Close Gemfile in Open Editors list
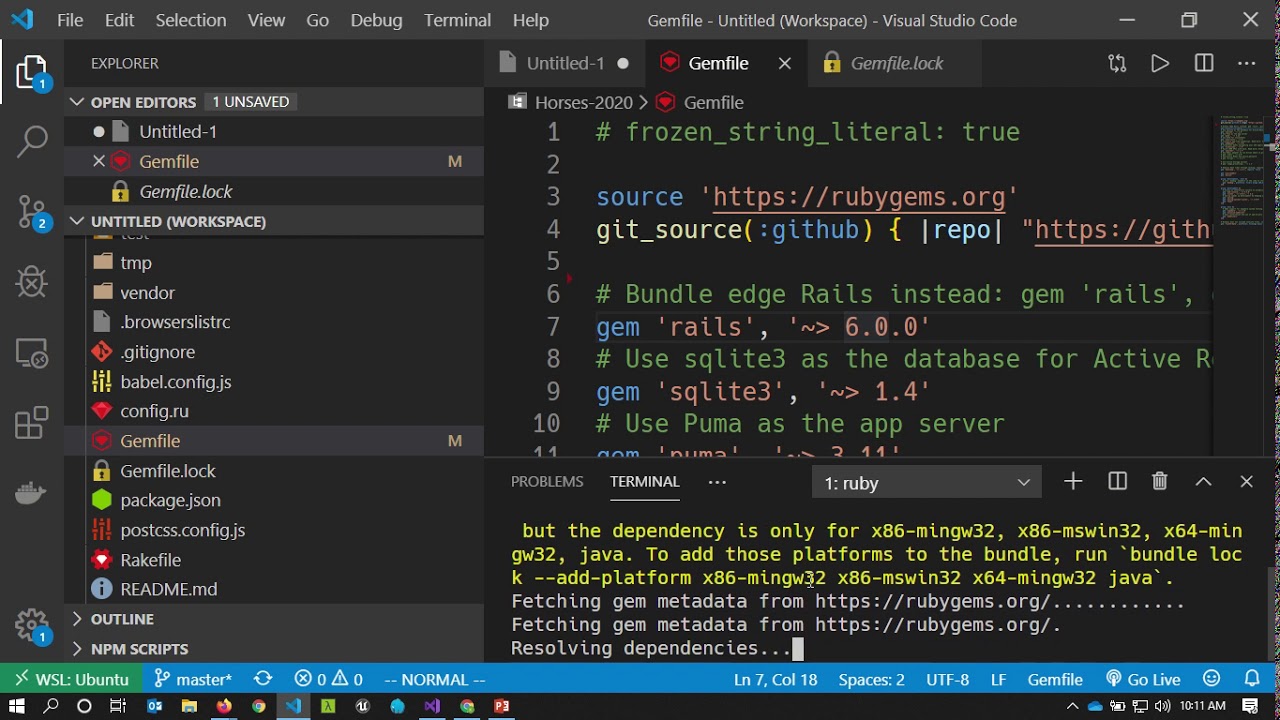1280x720 pixels. point(99,161)
